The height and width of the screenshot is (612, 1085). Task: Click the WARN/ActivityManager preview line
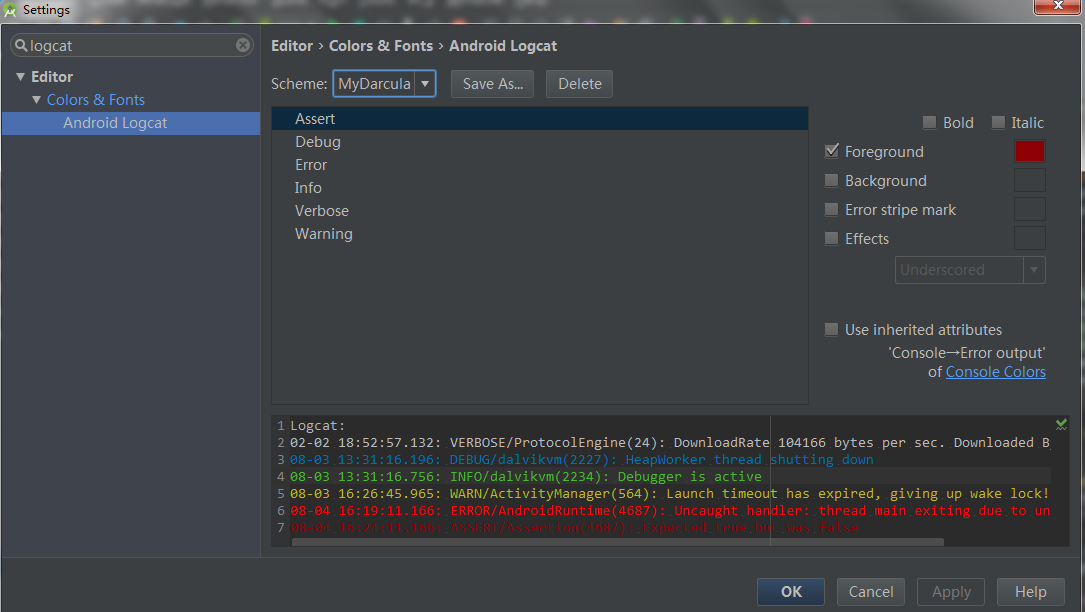point(670,494)
